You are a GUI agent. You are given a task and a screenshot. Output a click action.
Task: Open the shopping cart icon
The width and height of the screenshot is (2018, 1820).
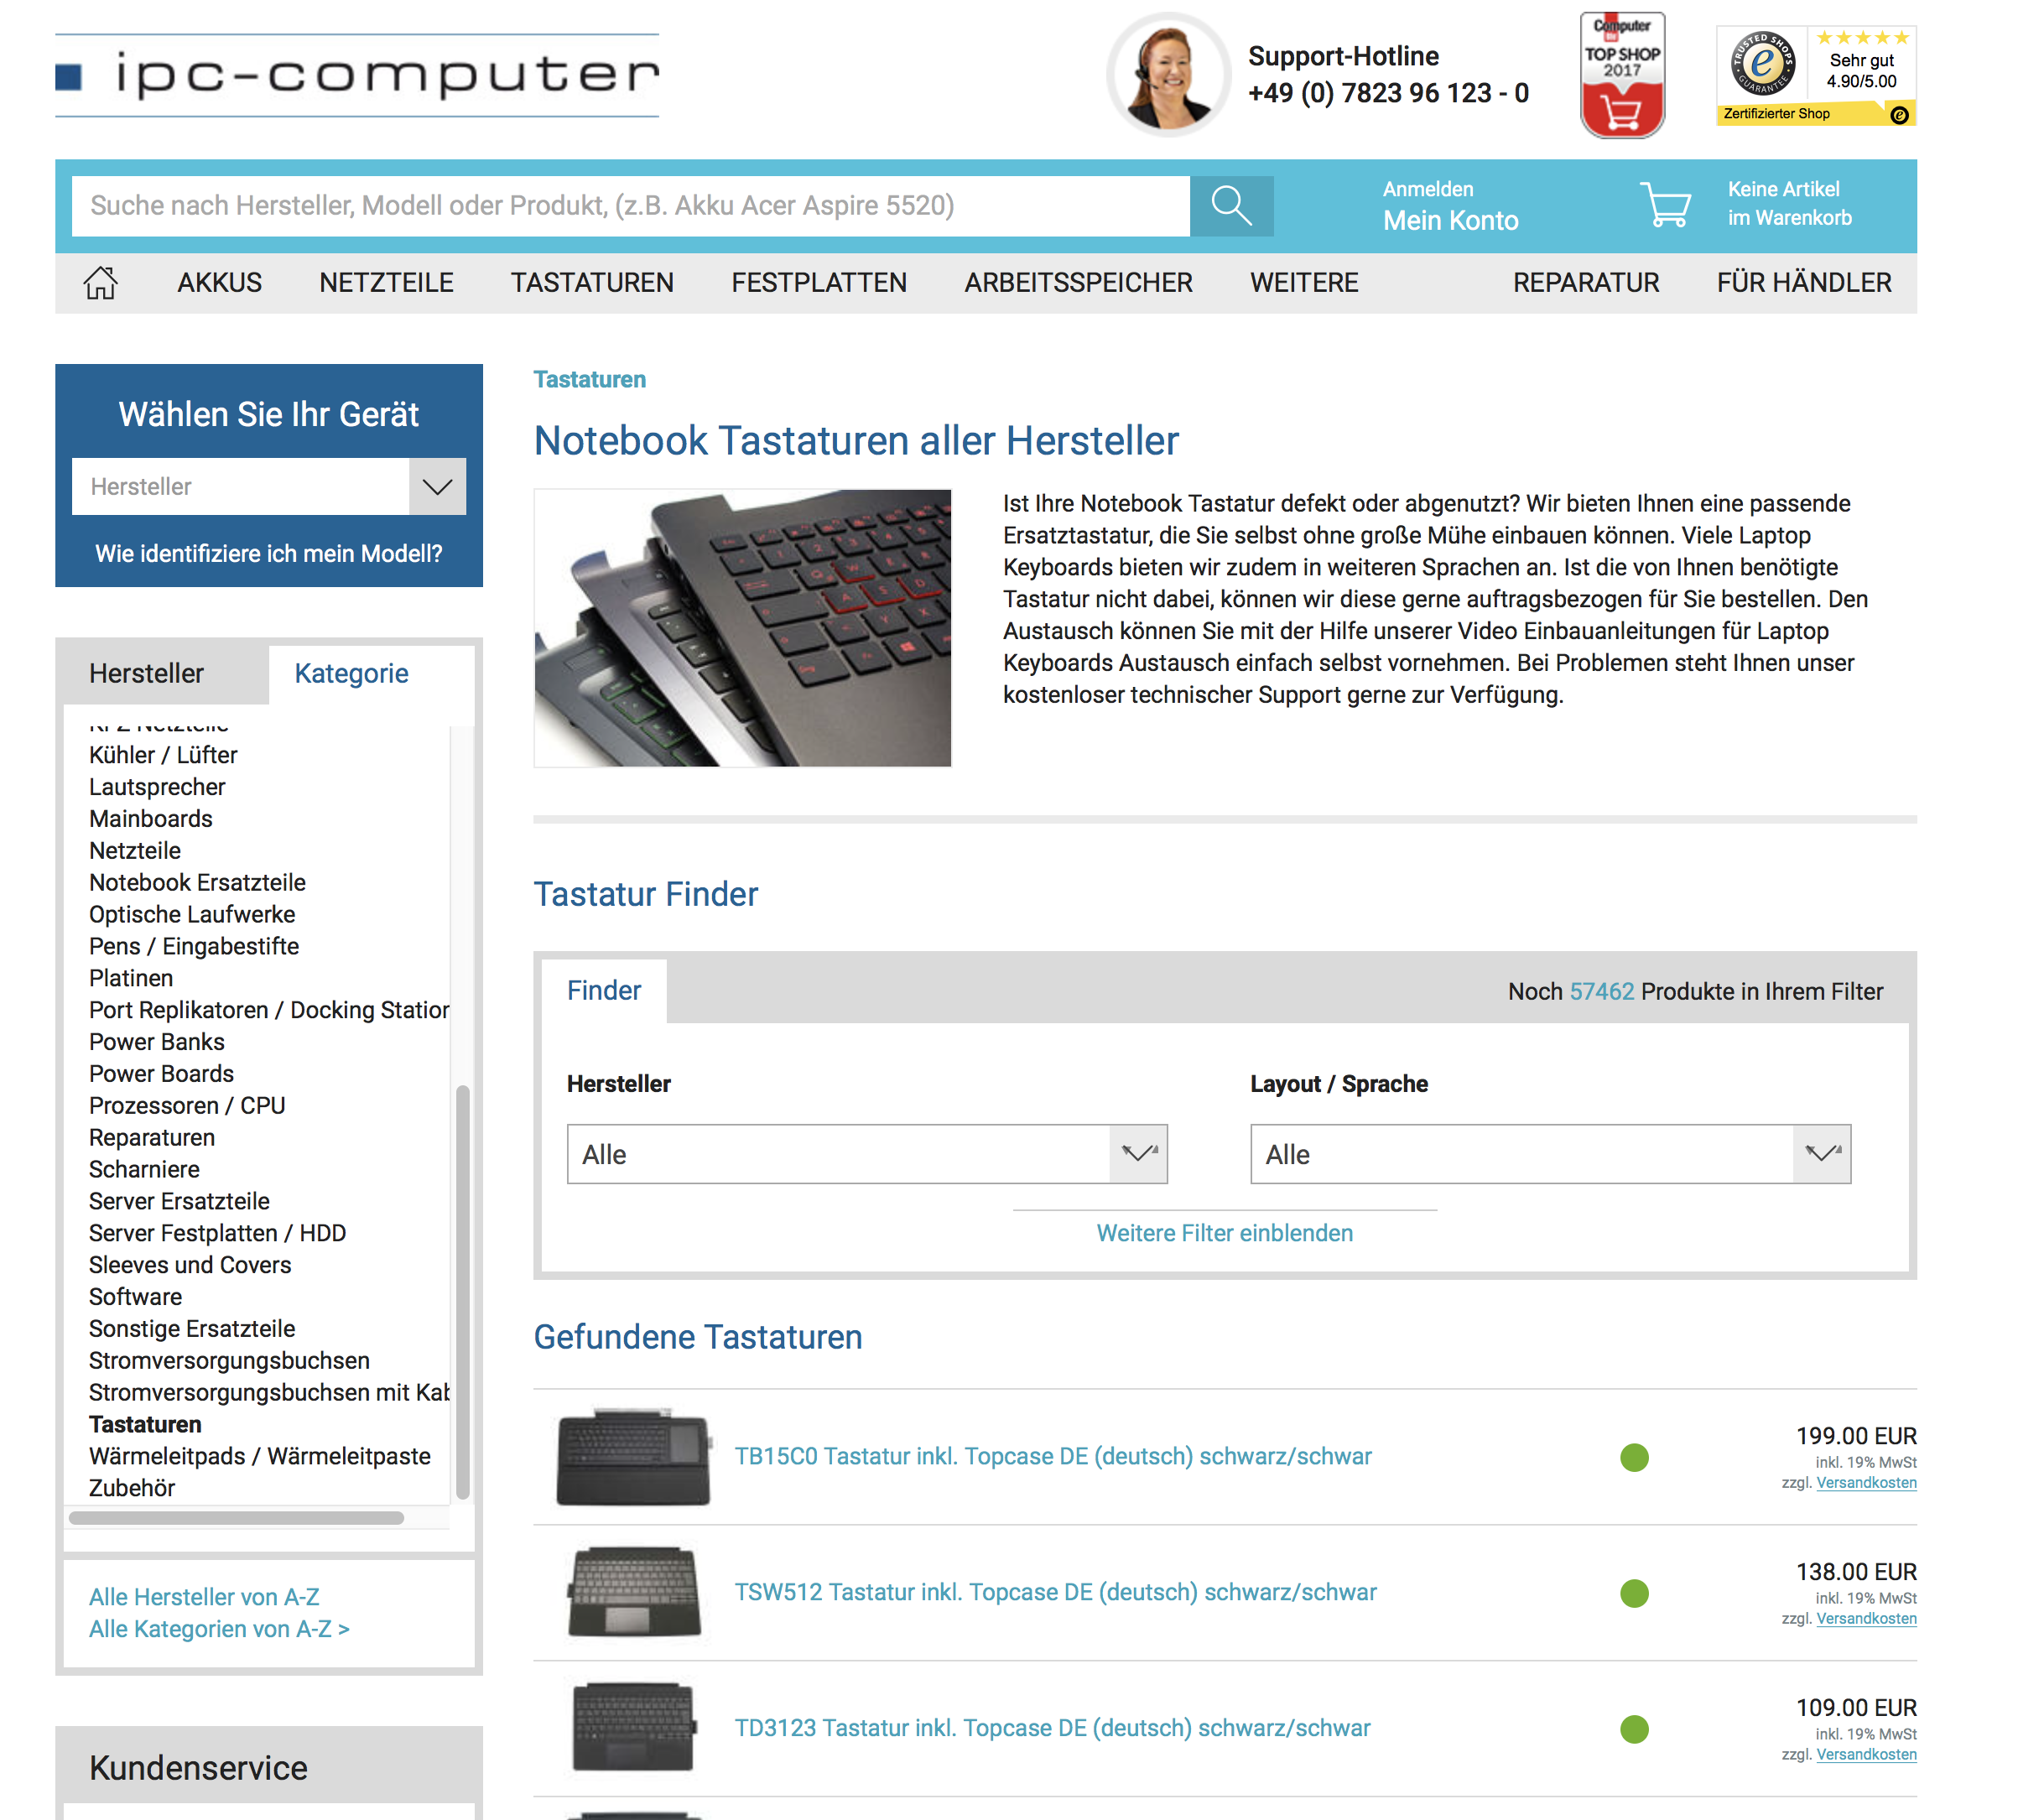click(x=1665, y=205)
